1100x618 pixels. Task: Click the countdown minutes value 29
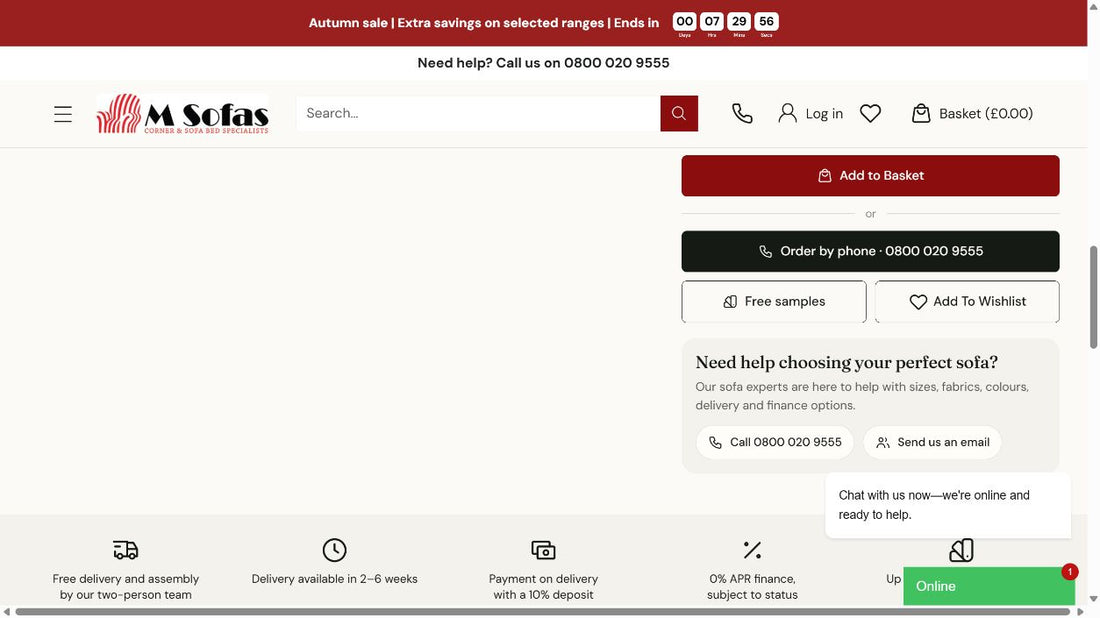[x=739, y=21]
